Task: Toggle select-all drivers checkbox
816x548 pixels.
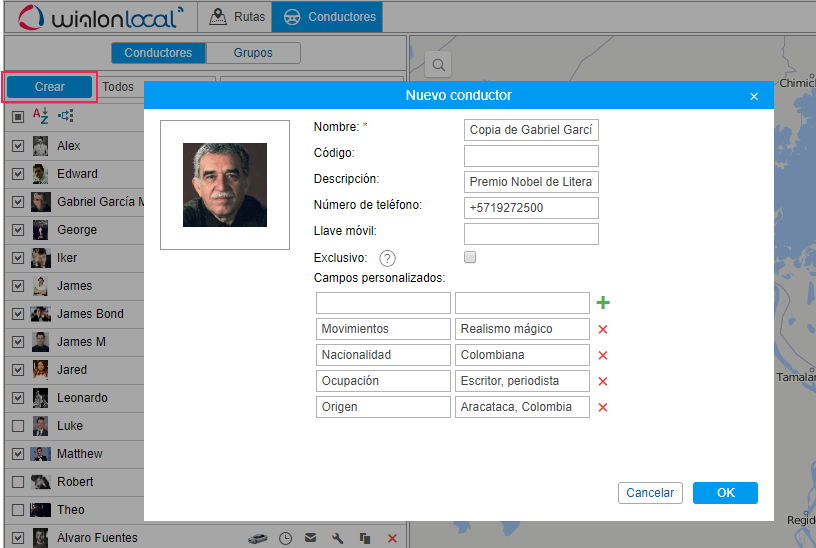Action: [18, 117]
